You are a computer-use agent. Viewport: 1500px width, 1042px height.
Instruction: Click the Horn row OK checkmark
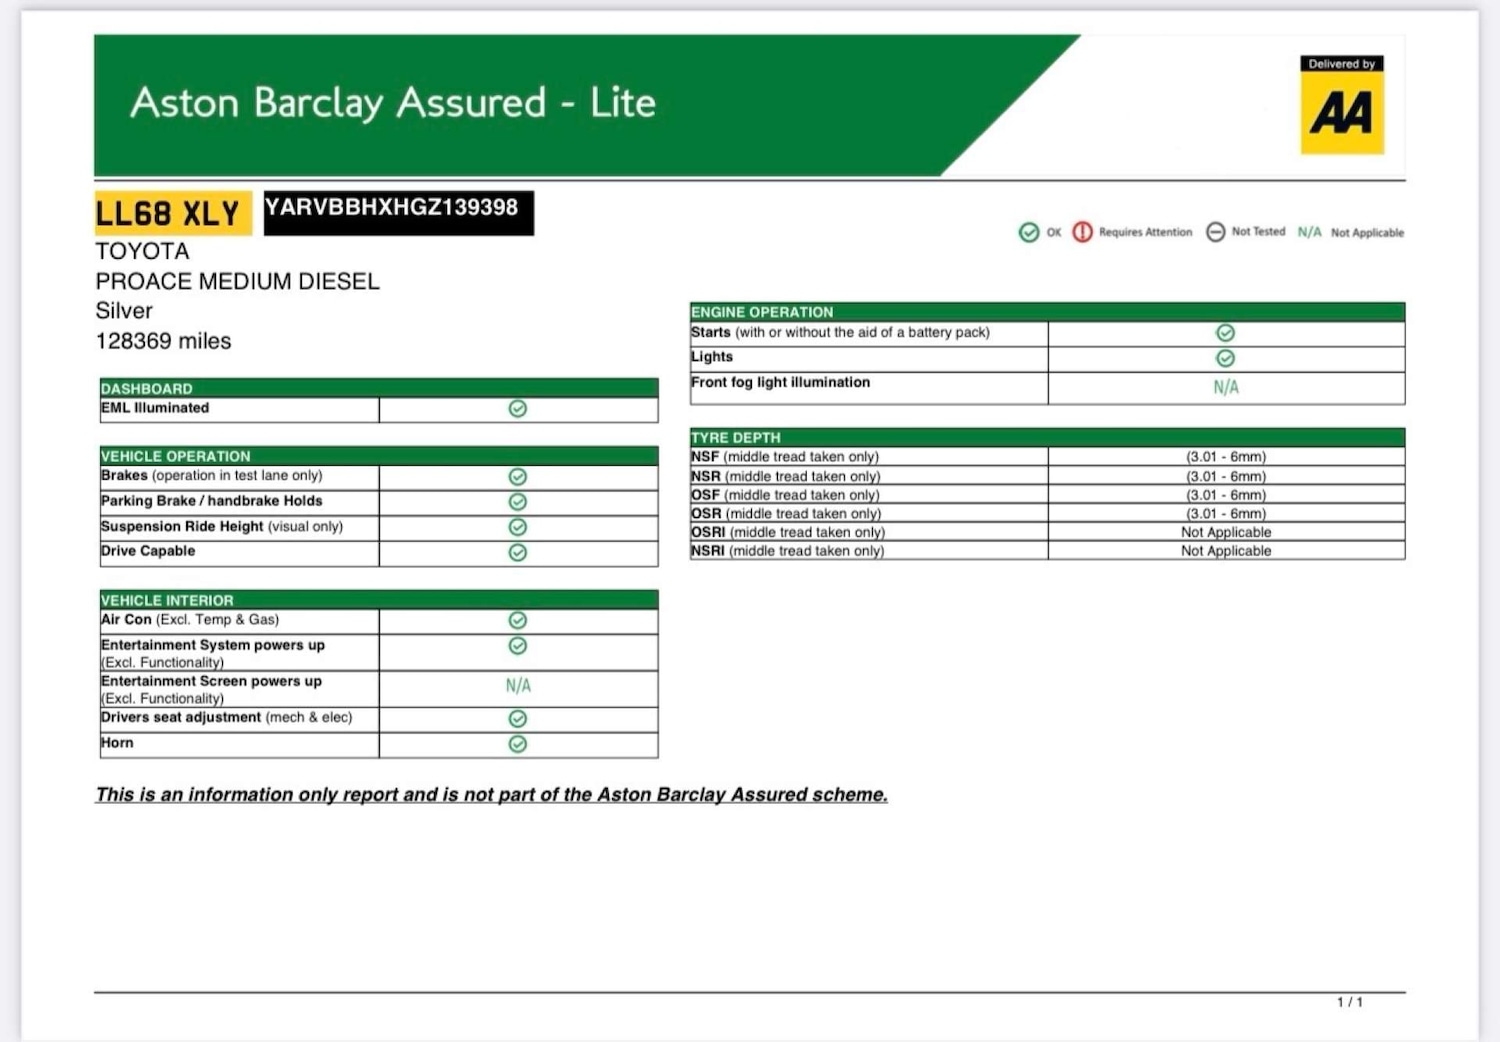(518, 744)
